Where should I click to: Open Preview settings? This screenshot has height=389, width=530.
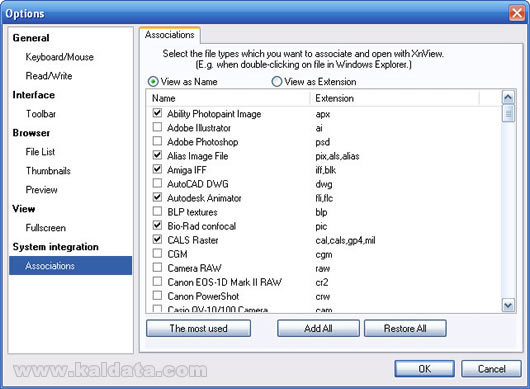point(42,190)
